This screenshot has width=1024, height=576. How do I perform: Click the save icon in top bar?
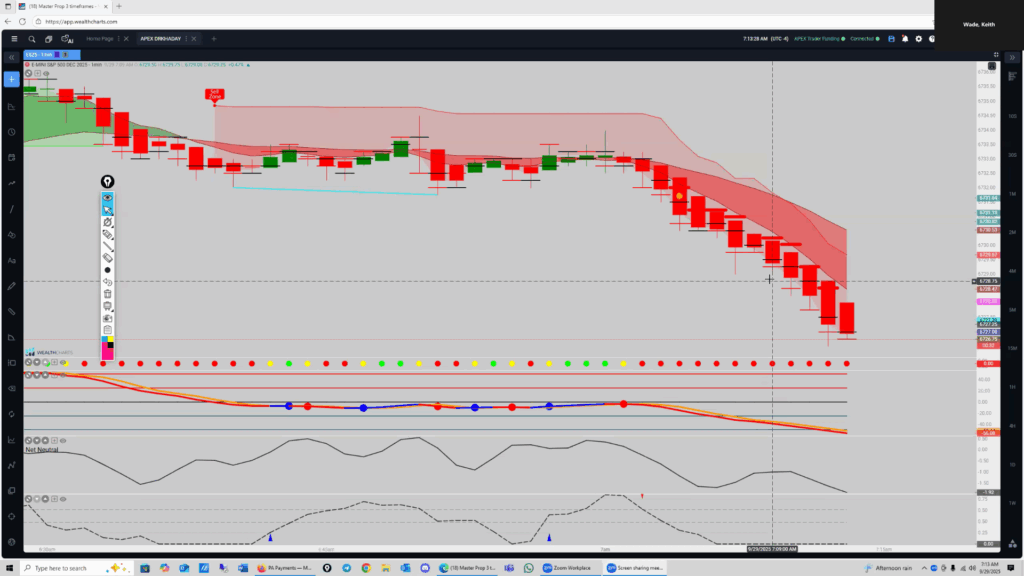pos(891,39)
